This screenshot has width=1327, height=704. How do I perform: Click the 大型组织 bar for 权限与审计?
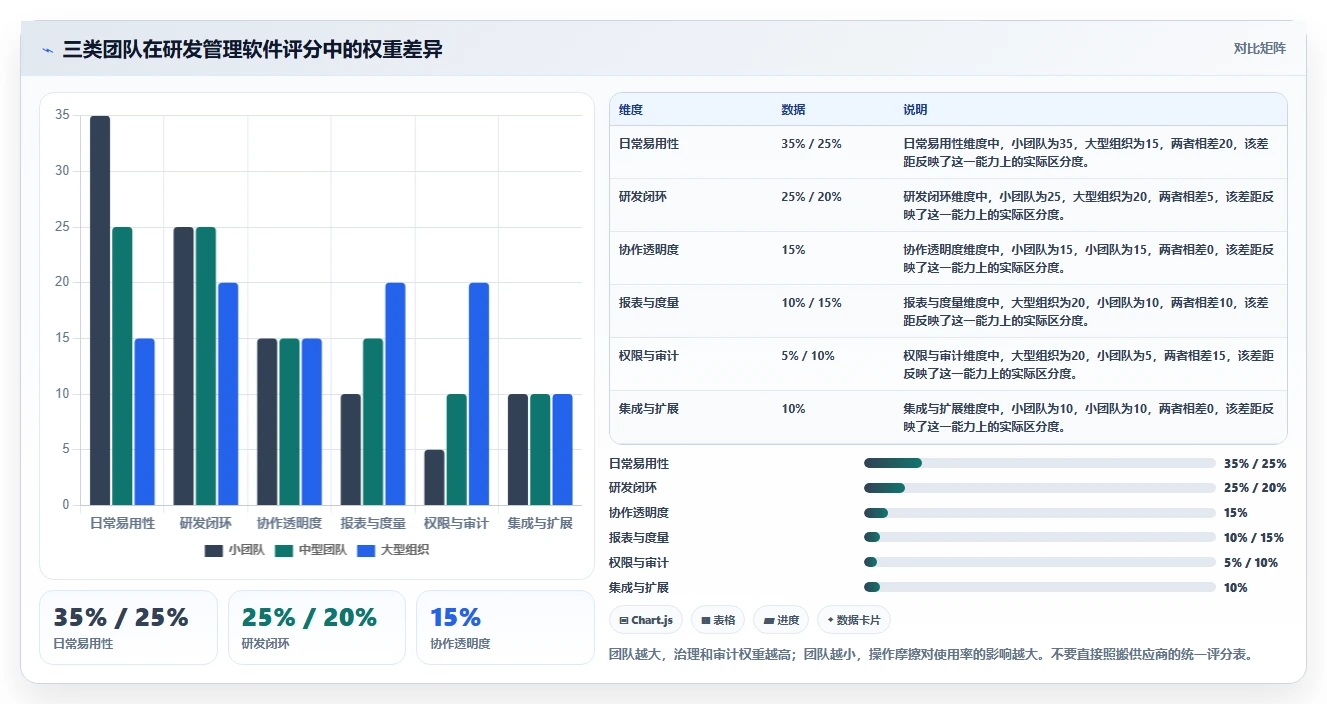coord(479,394)
